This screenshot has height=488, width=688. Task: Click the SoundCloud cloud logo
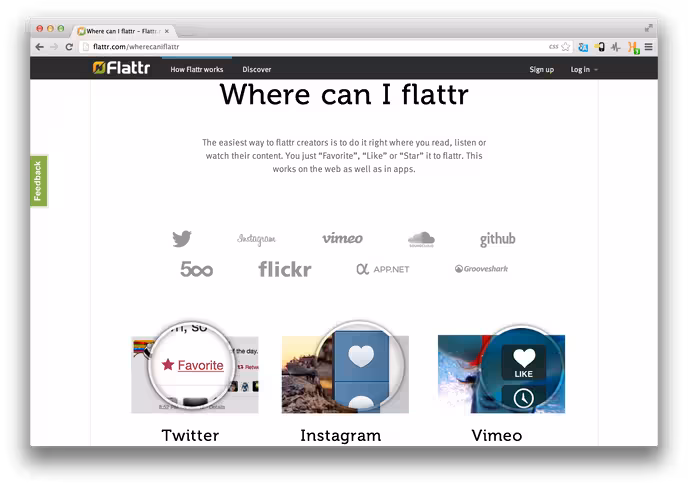421,239
